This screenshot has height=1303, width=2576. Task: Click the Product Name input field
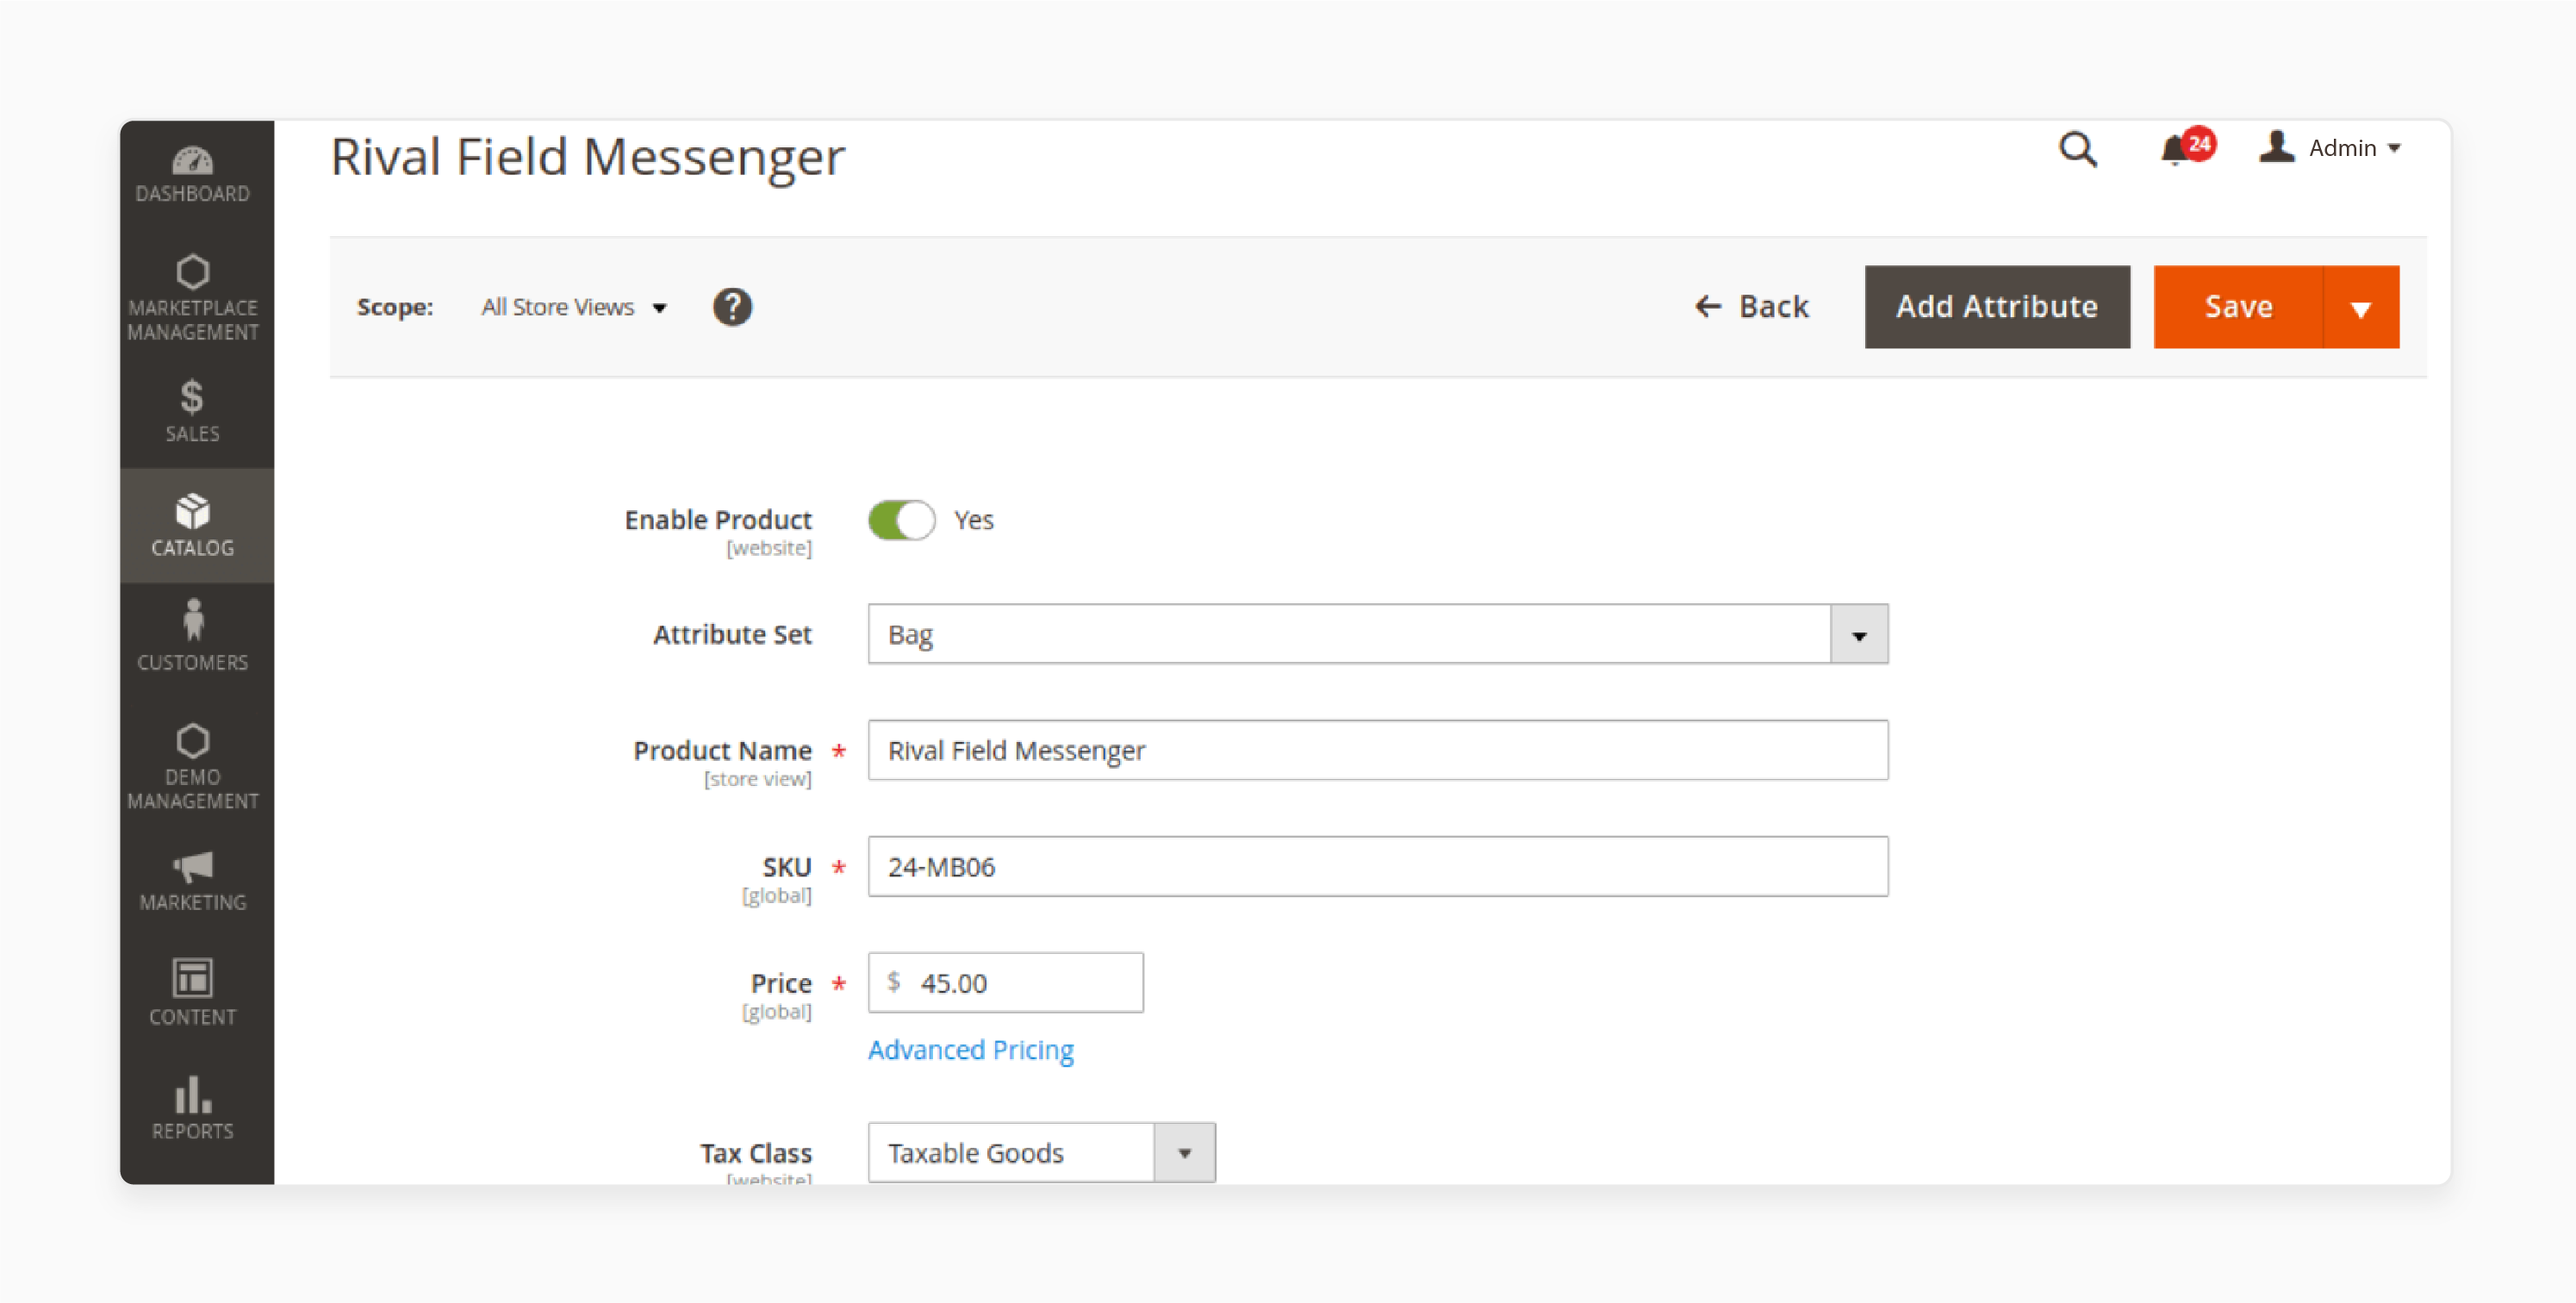[x=1378, y=750]
